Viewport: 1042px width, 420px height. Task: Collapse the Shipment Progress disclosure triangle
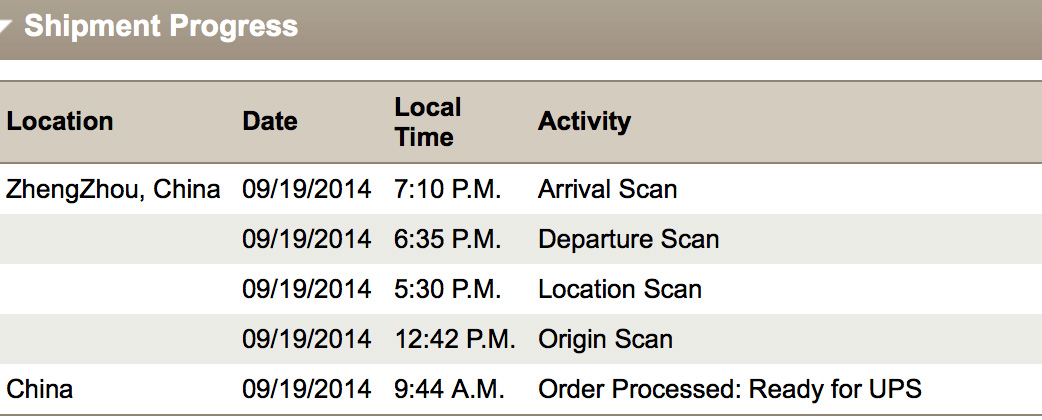point(5,28)
